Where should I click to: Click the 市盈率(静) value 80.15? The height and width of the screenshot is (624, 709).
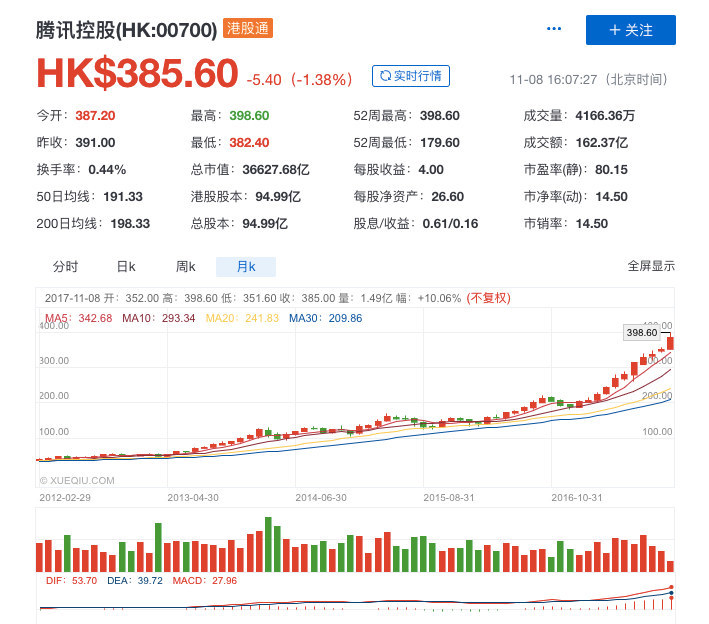611,170
